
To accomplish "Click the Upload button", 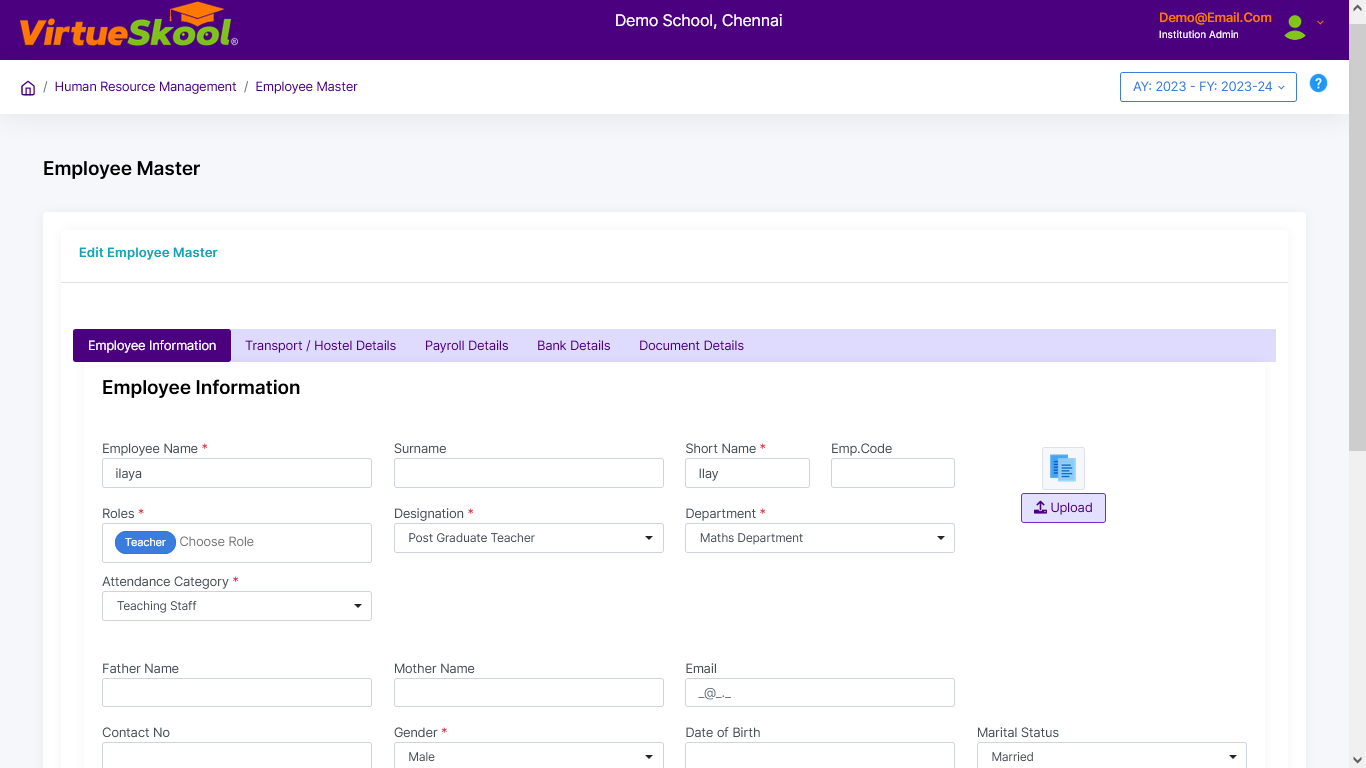I will (1063, 508).
